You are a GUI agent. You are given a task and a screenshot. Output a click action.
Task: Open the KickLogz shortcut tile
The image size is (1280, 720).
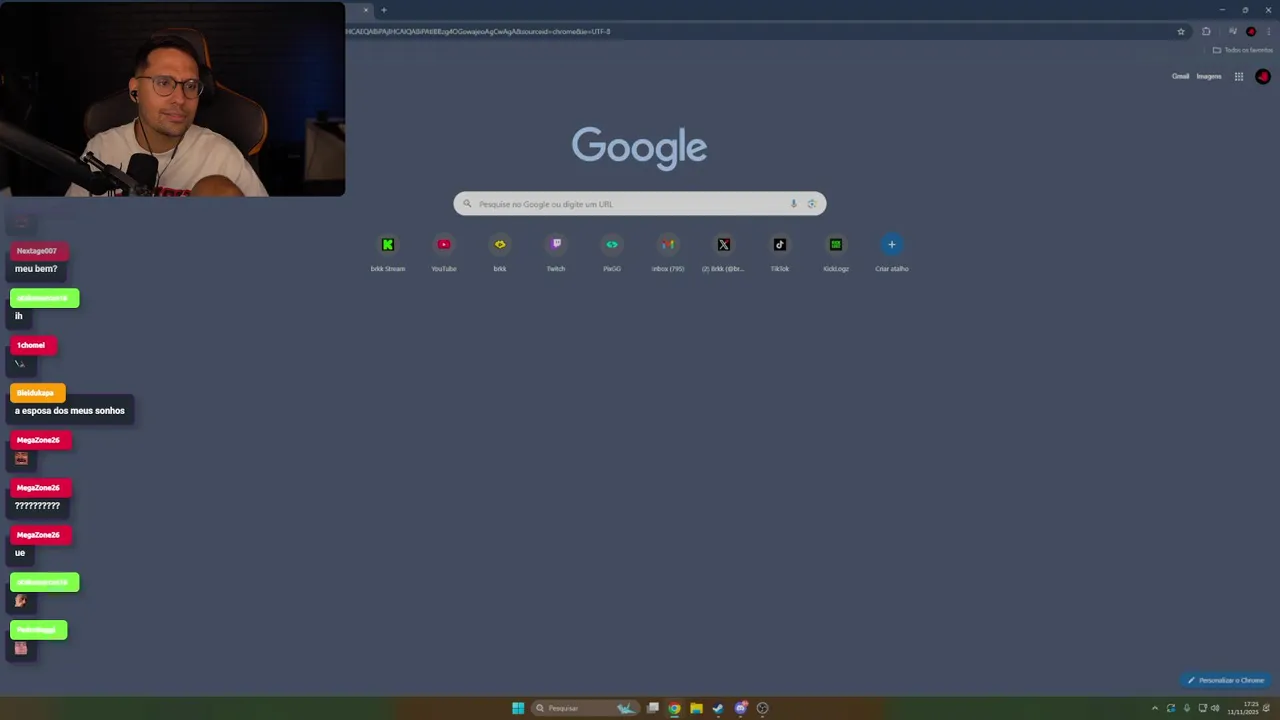pos(836,252)
